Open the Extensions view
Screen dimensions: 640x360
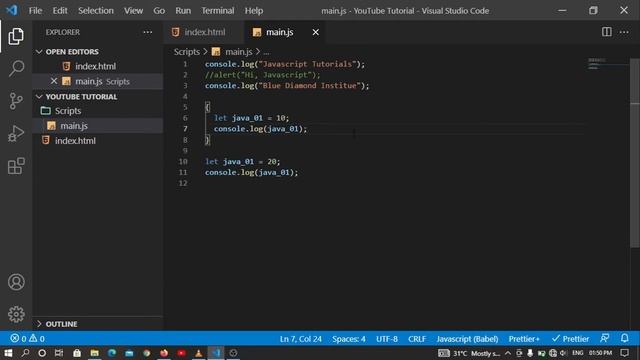coord(16,166)
